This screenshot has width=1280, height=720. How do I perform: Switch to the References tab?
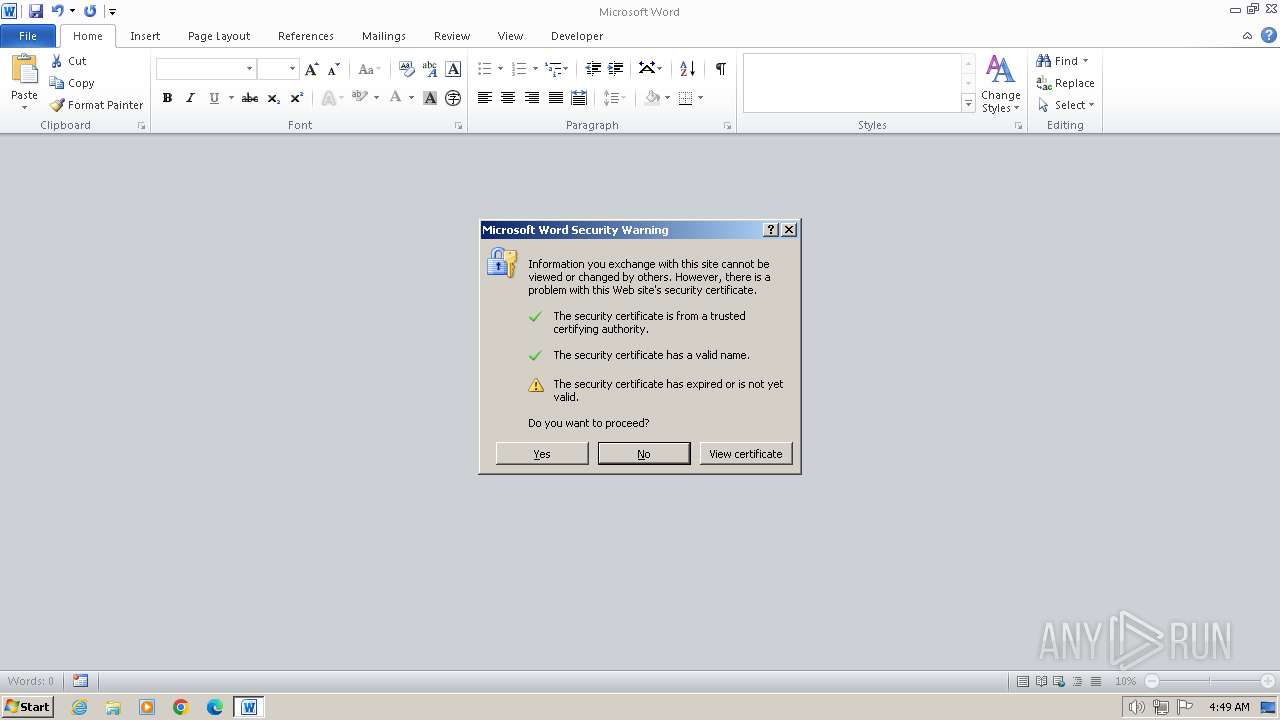tap(306, 36)
